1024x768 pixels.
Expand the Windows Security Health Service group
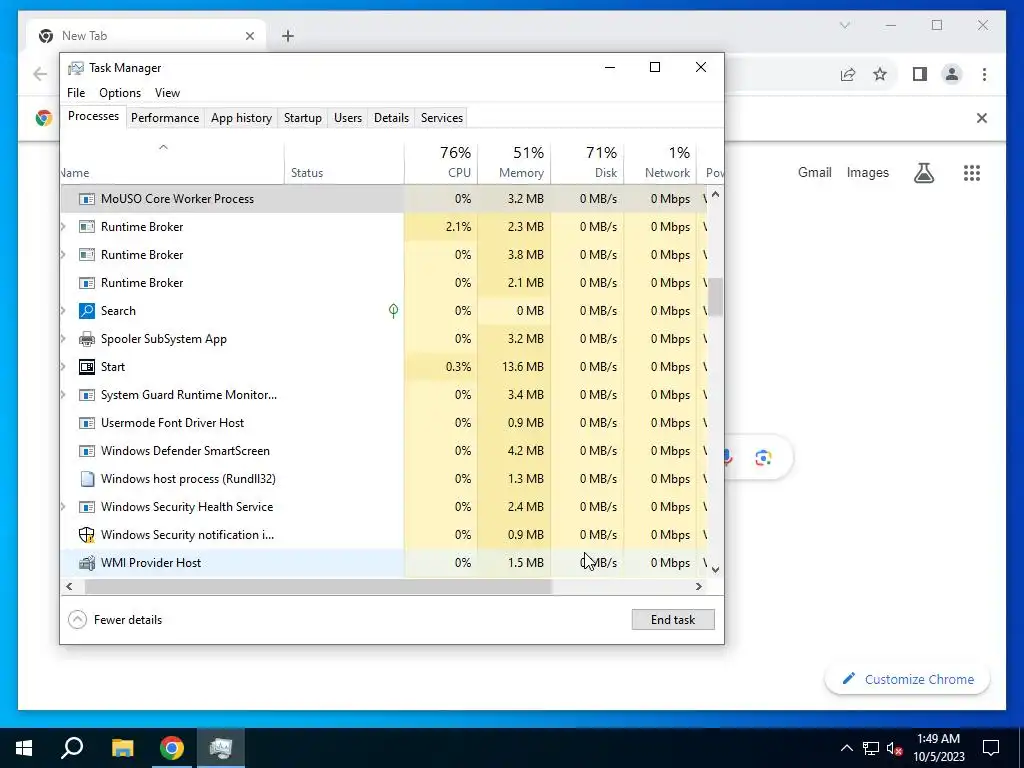(x=63, y=507)
